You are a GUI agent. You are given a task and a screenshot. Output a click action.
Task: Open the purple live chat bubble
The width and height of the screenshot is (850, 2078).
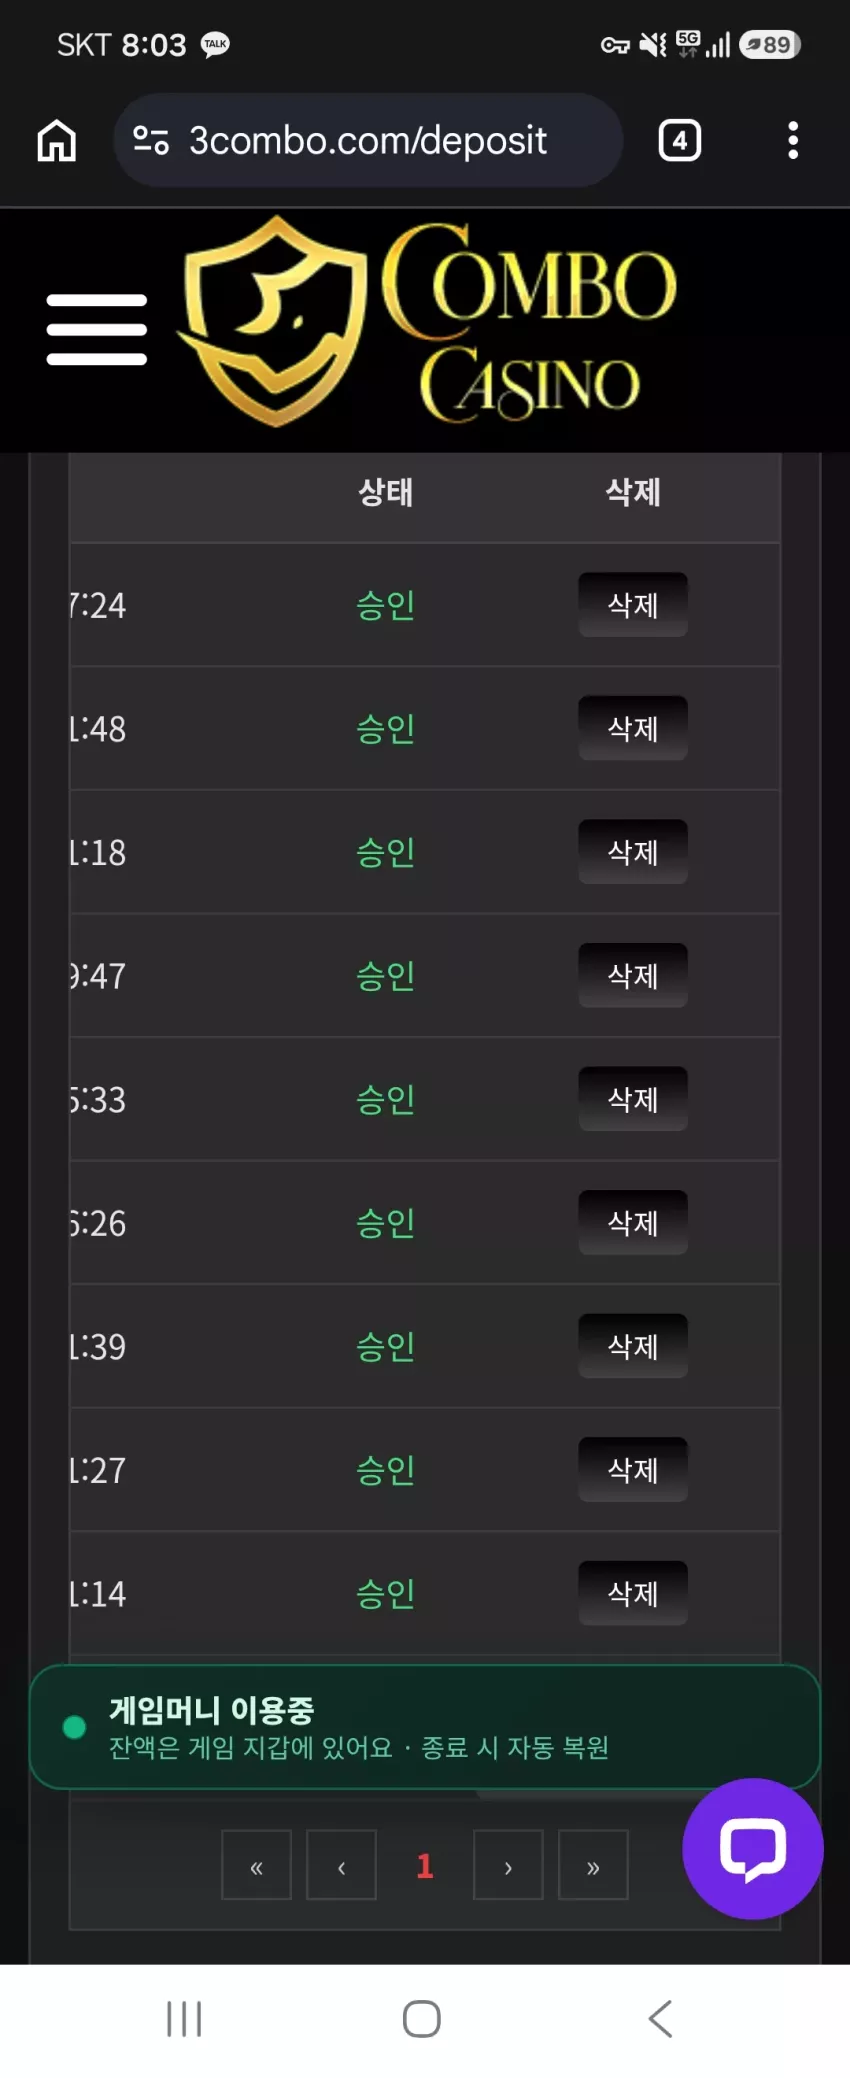[753, 1848]
